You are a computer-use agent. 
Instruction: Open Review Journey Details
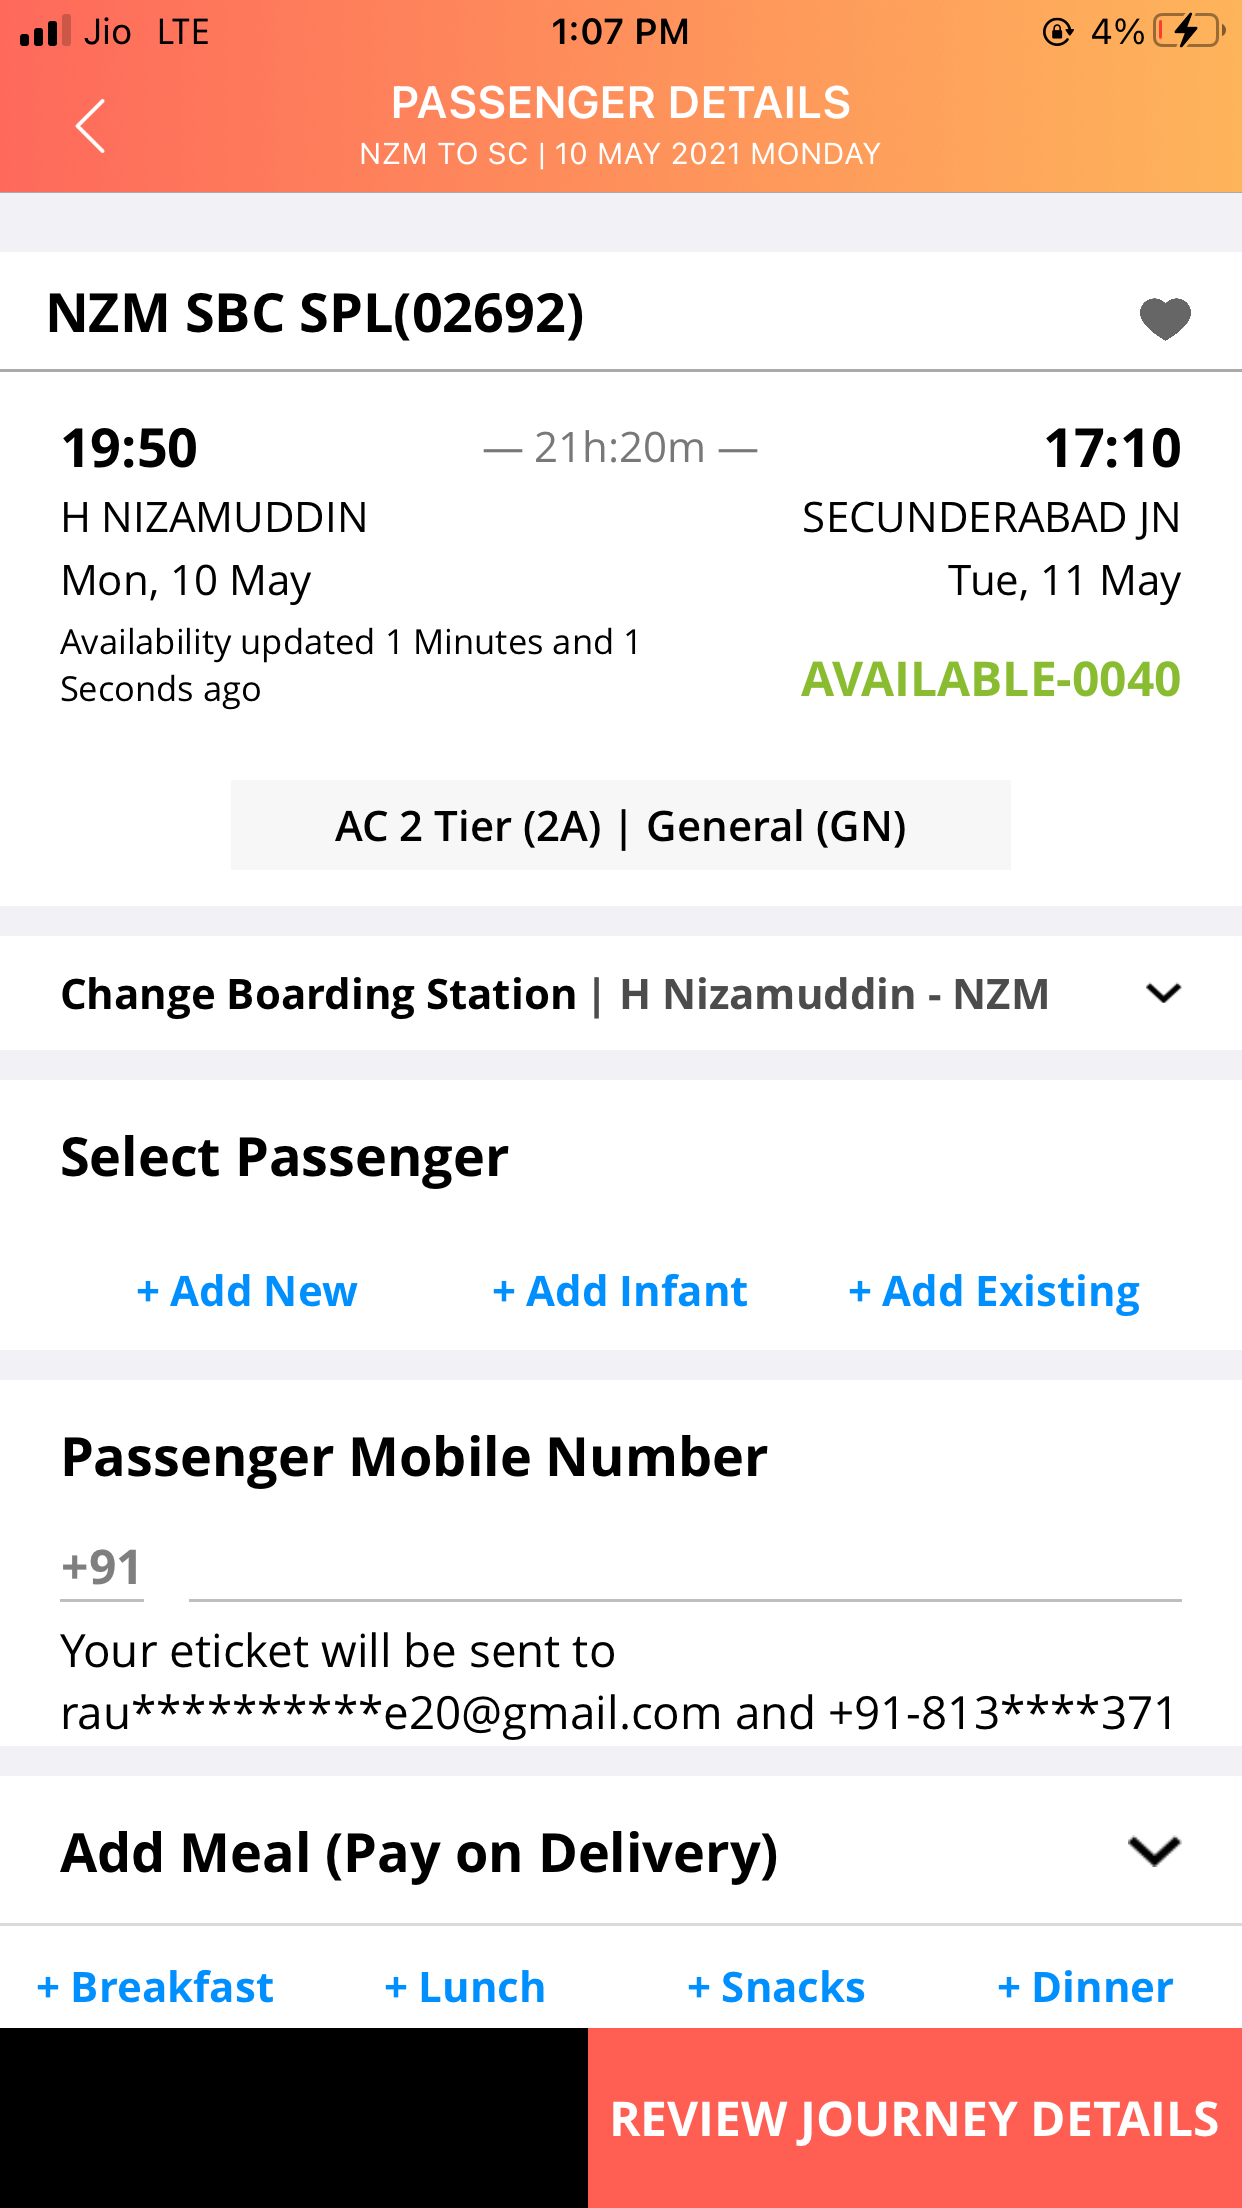pos(915,2118)
